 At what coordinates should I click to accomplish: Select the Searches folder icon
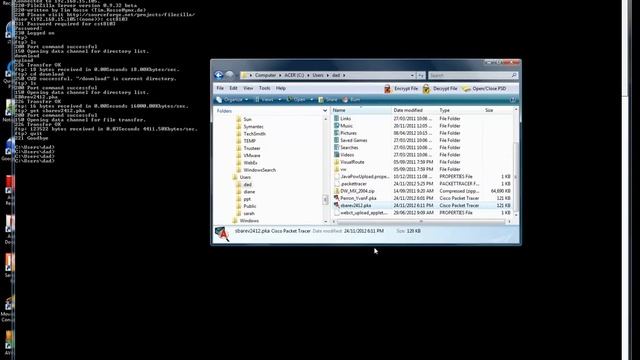[336, 147]
